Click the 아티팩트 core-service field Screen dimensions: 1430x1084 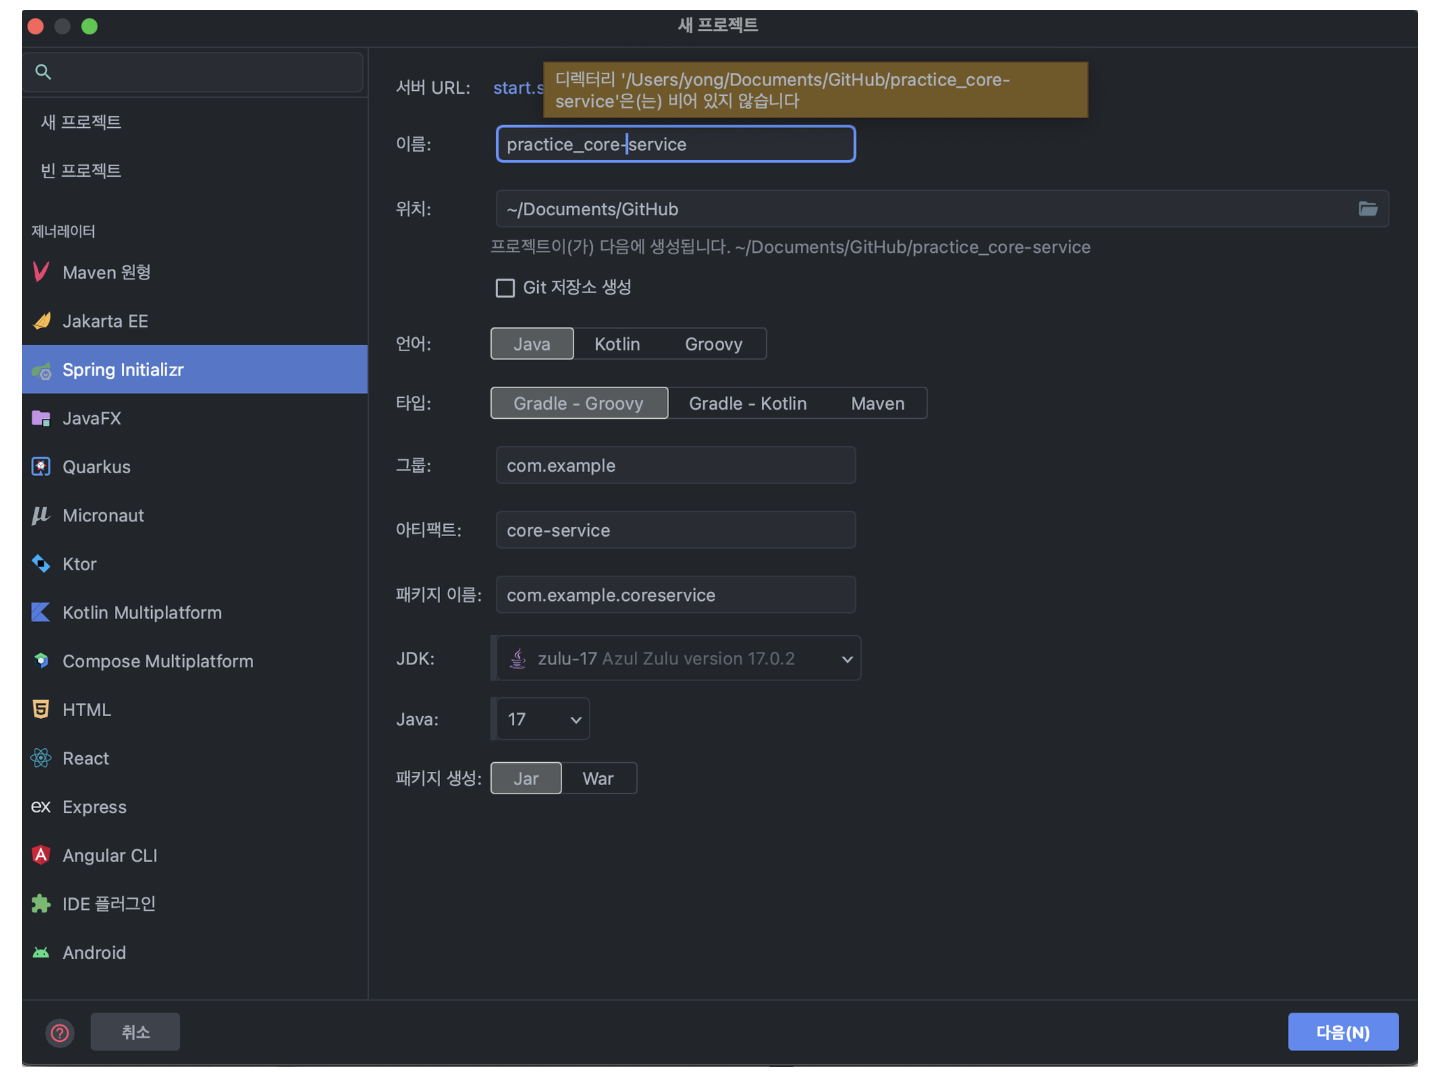click(x=676, y=530)
